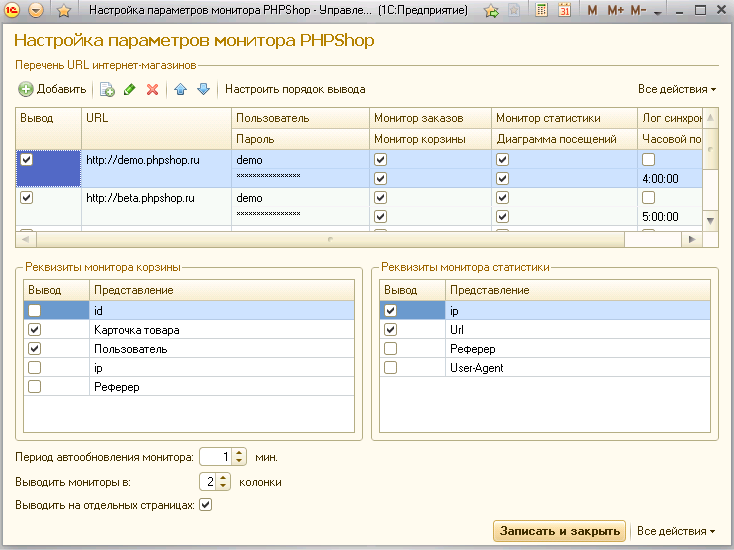Click Записать и закрыть button
This screenshot has width=734, height=550.
tap(560, 531)
